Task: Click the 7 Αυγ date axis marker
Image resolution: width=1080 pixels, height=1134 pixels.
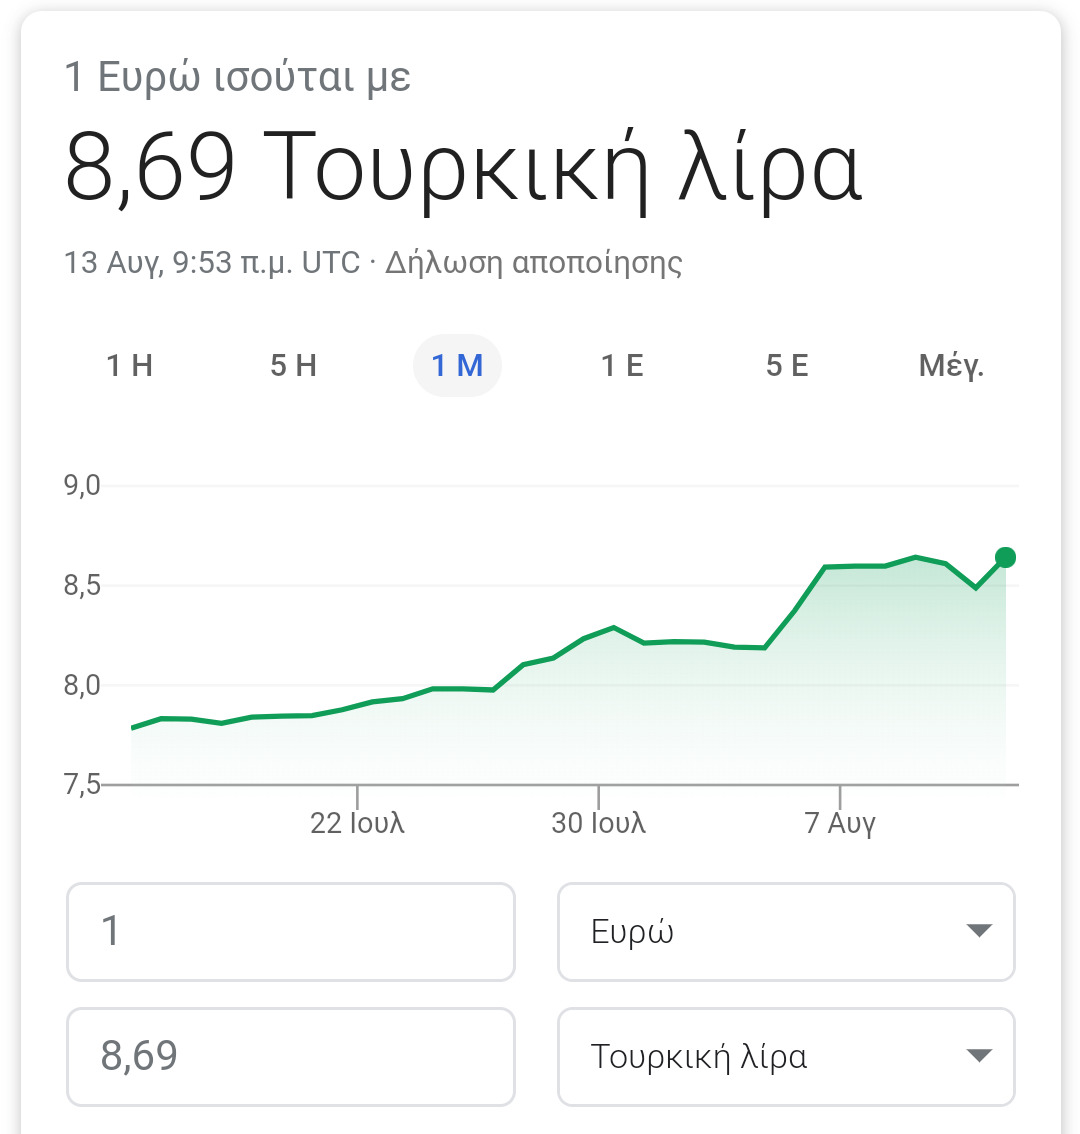Action: [x=840, y=823]
